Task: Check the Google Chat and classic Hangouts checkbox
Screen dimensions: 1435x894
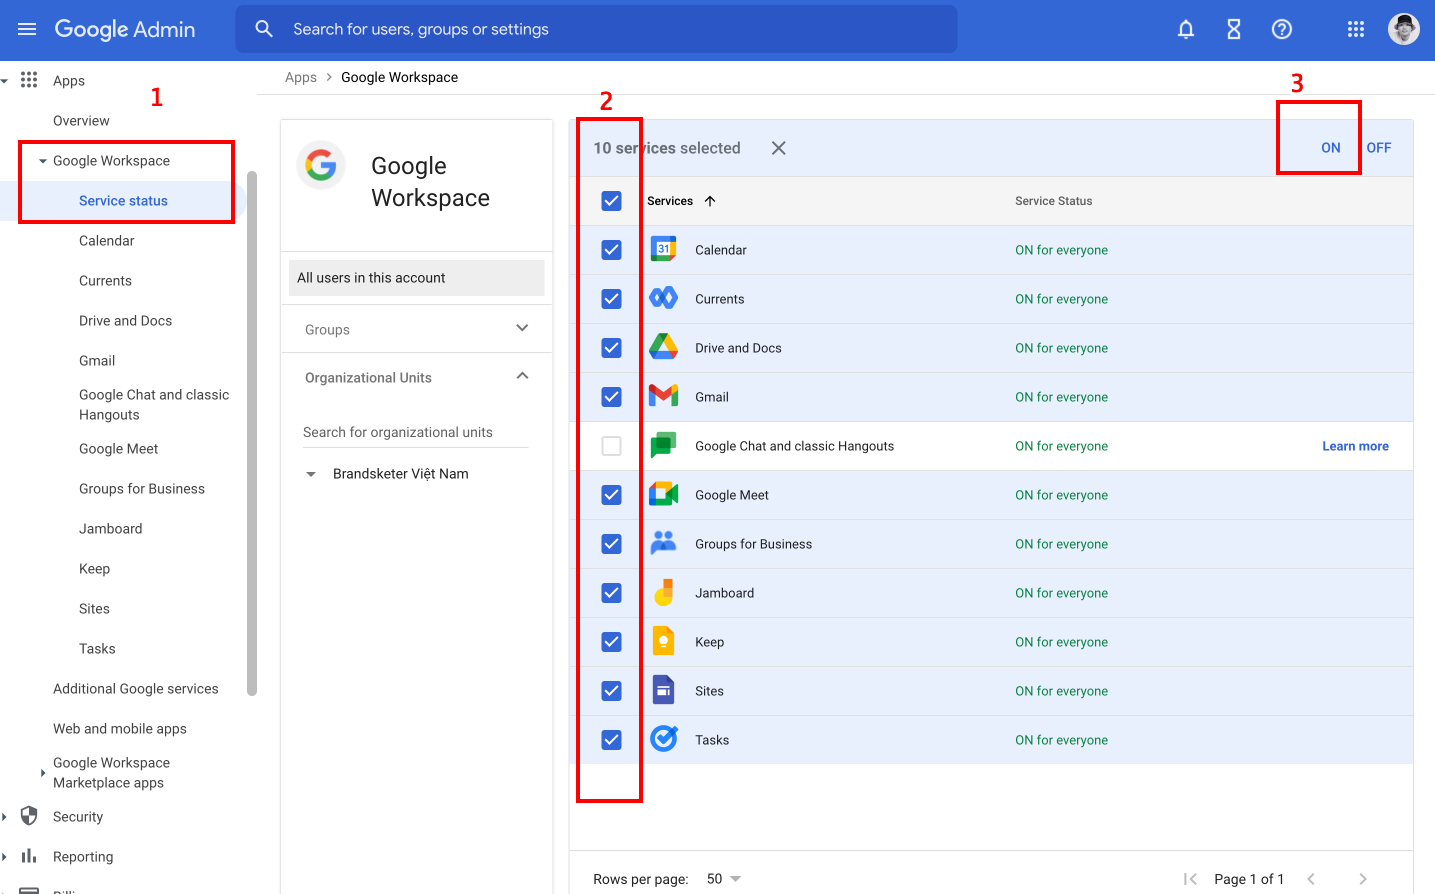Action: pyautogui.click(x=612, y=446)
